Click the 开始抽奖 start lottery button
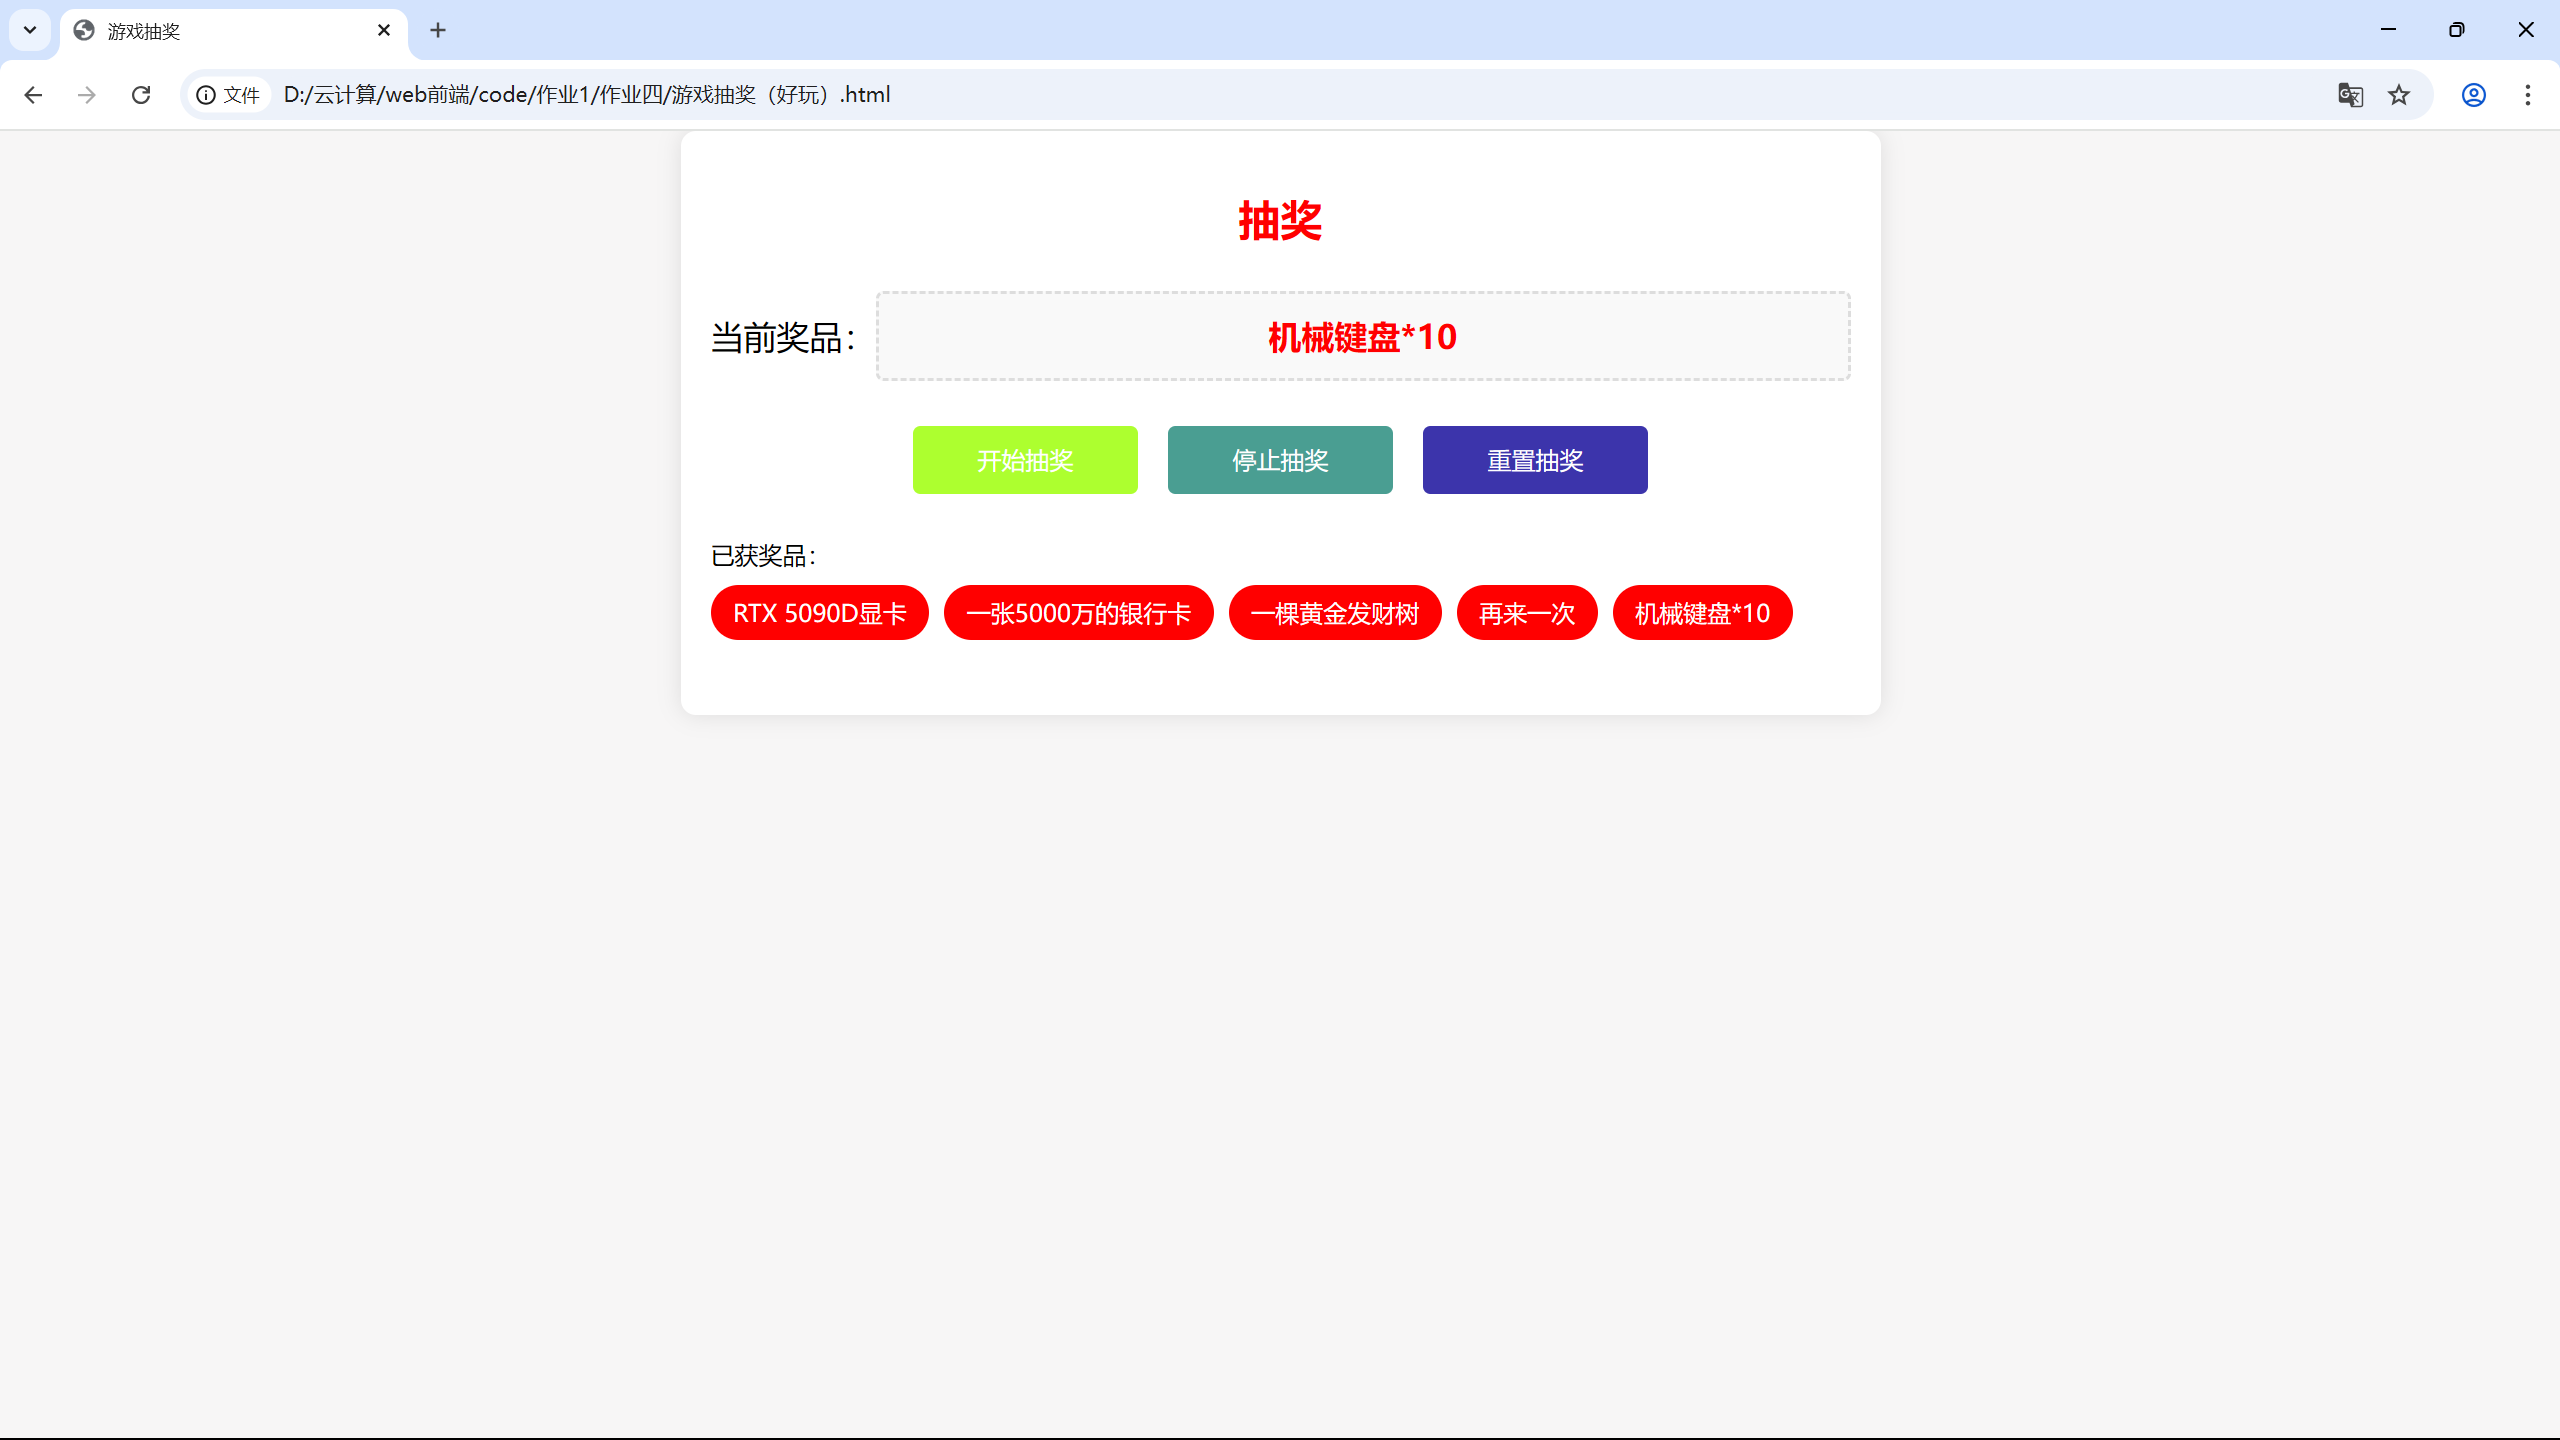 tap(1025, 460)
